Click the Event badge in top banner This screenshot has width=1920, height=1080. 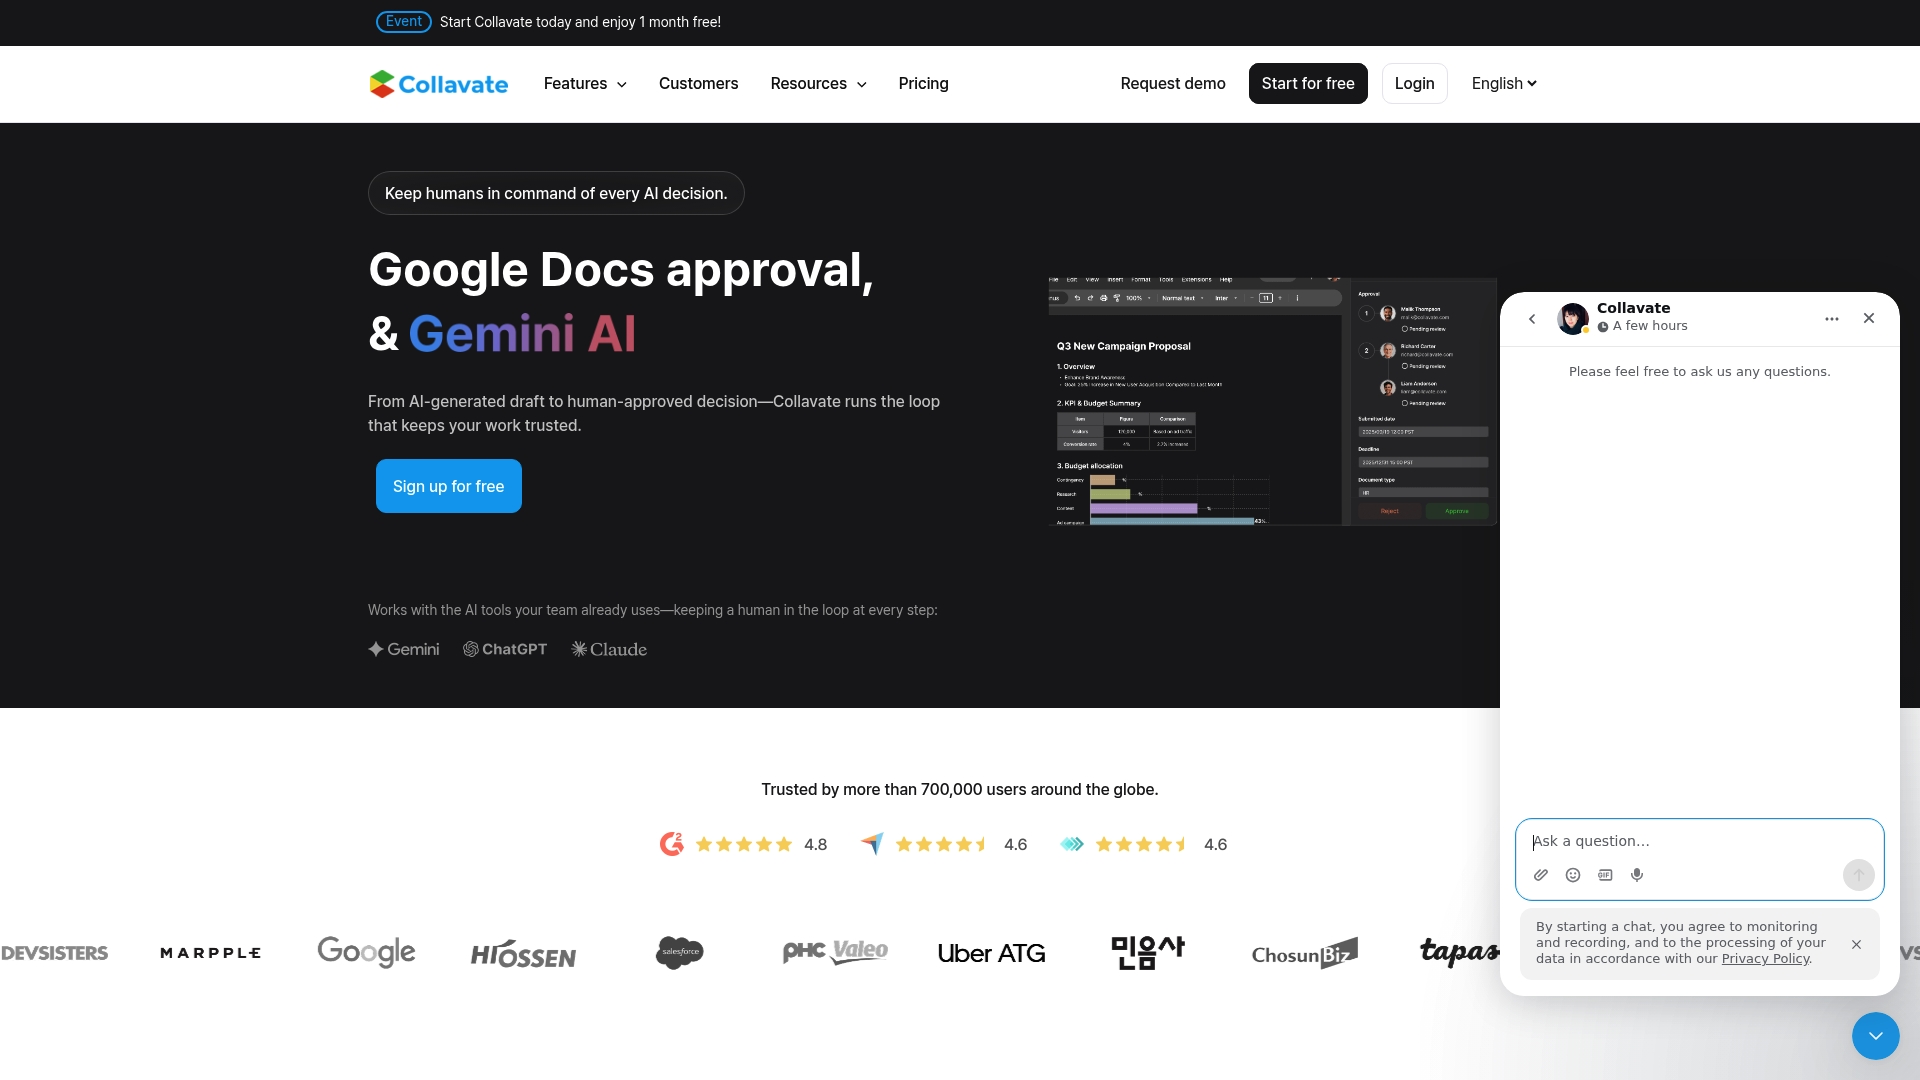pos(404,22)
